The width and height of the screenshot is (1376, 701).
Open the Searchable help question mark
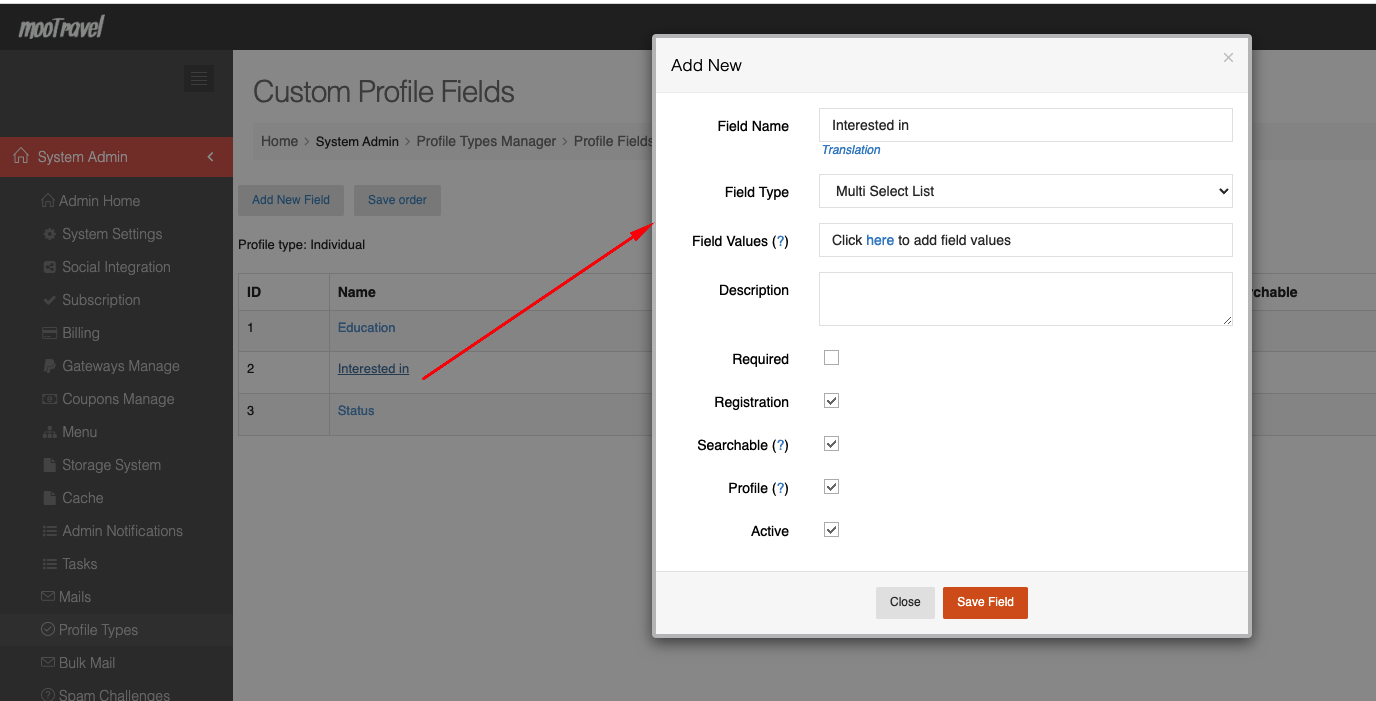(781, 445)
